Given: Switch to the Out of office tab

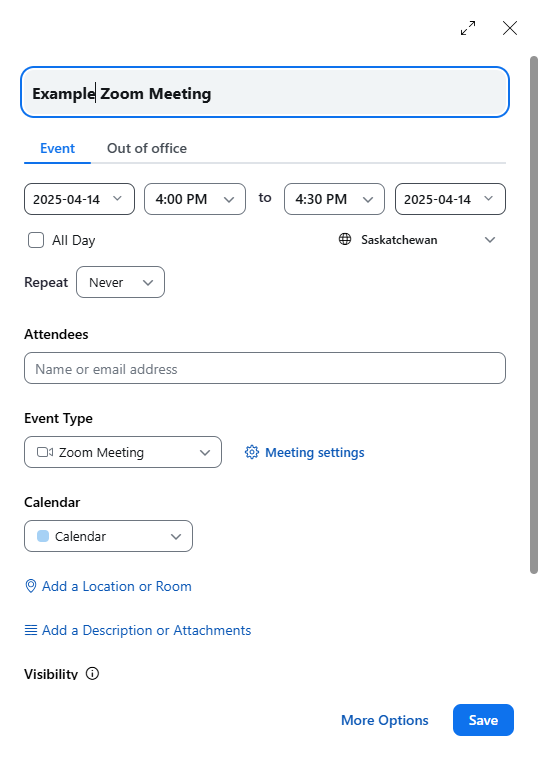Looking at the screenshot, I should pos(147,148).
